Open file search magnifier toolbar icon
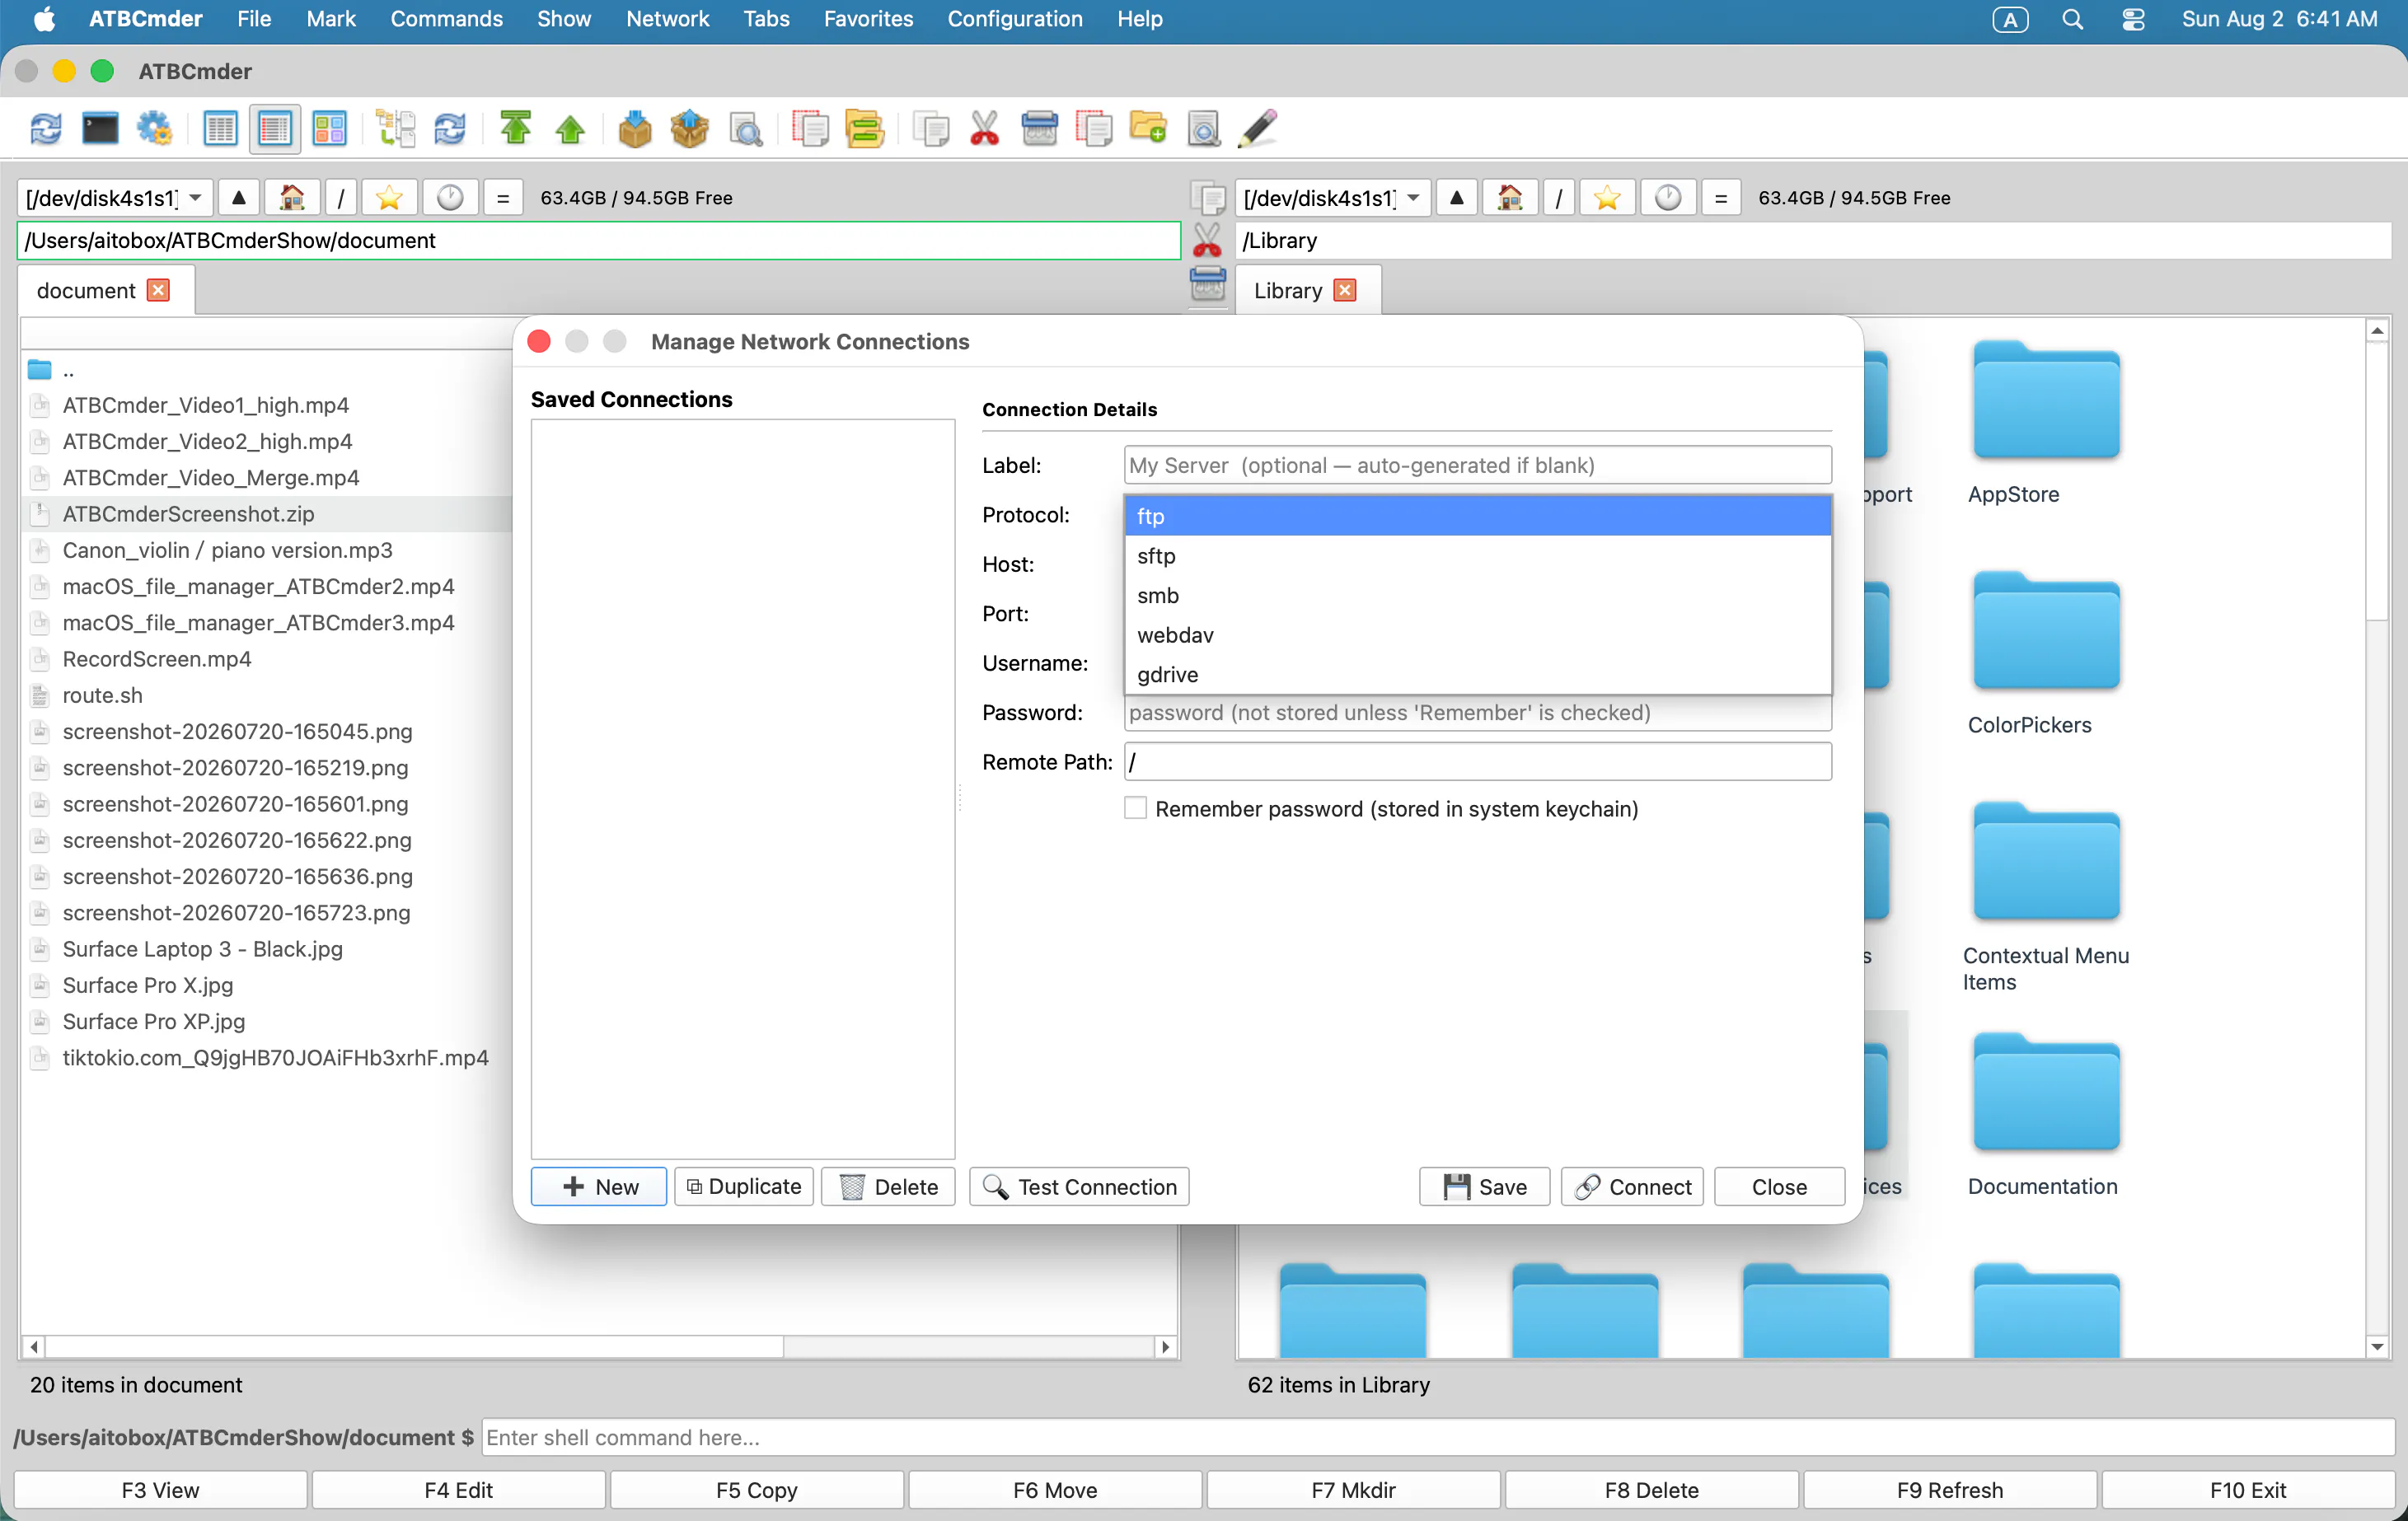The width and height of the screenshot is (2408, 1521). (746, 129)
